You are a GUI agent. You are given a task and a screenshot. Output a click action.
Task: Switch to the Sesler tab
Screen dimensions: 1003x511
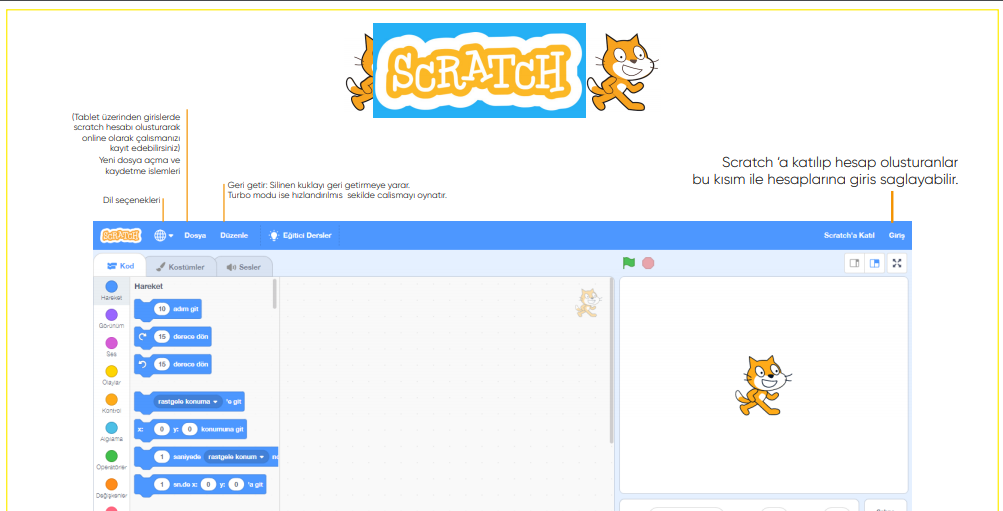pyautogui.click(x=243, y=267)
